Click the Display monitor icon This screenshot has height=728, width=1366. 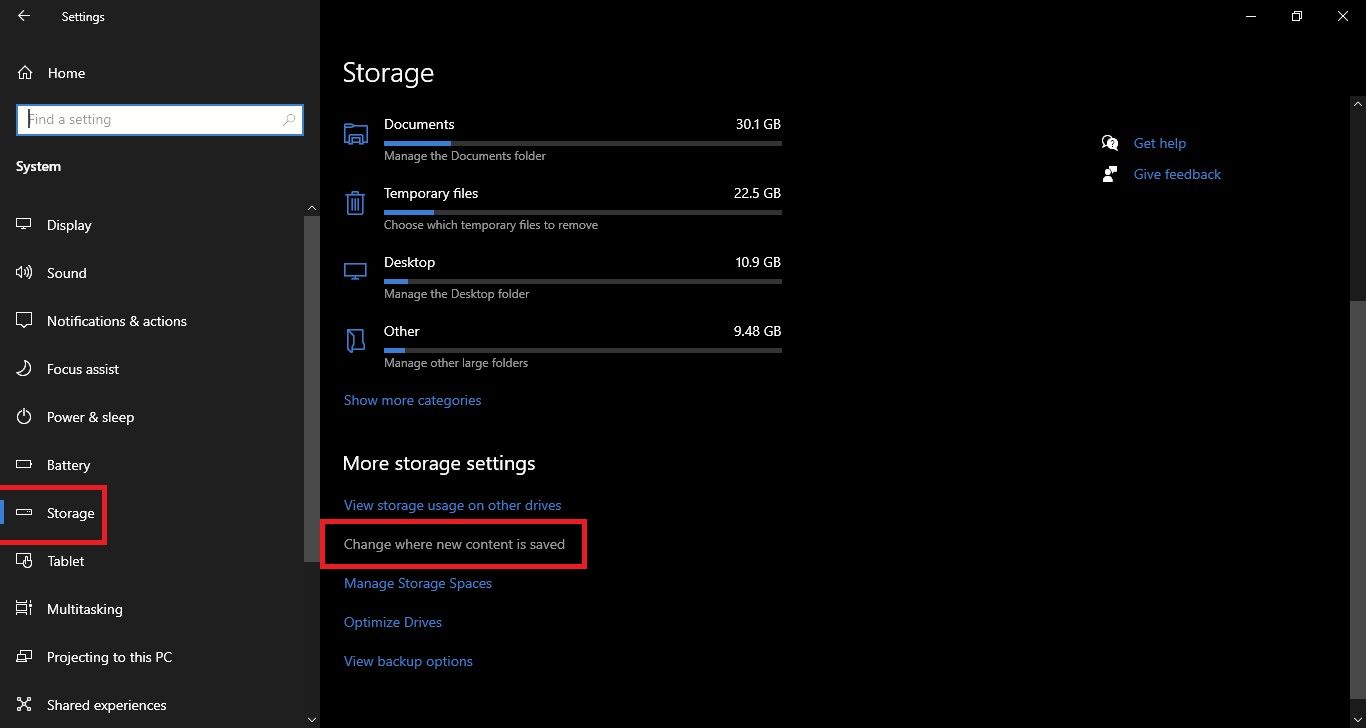(x=24, y=225)
